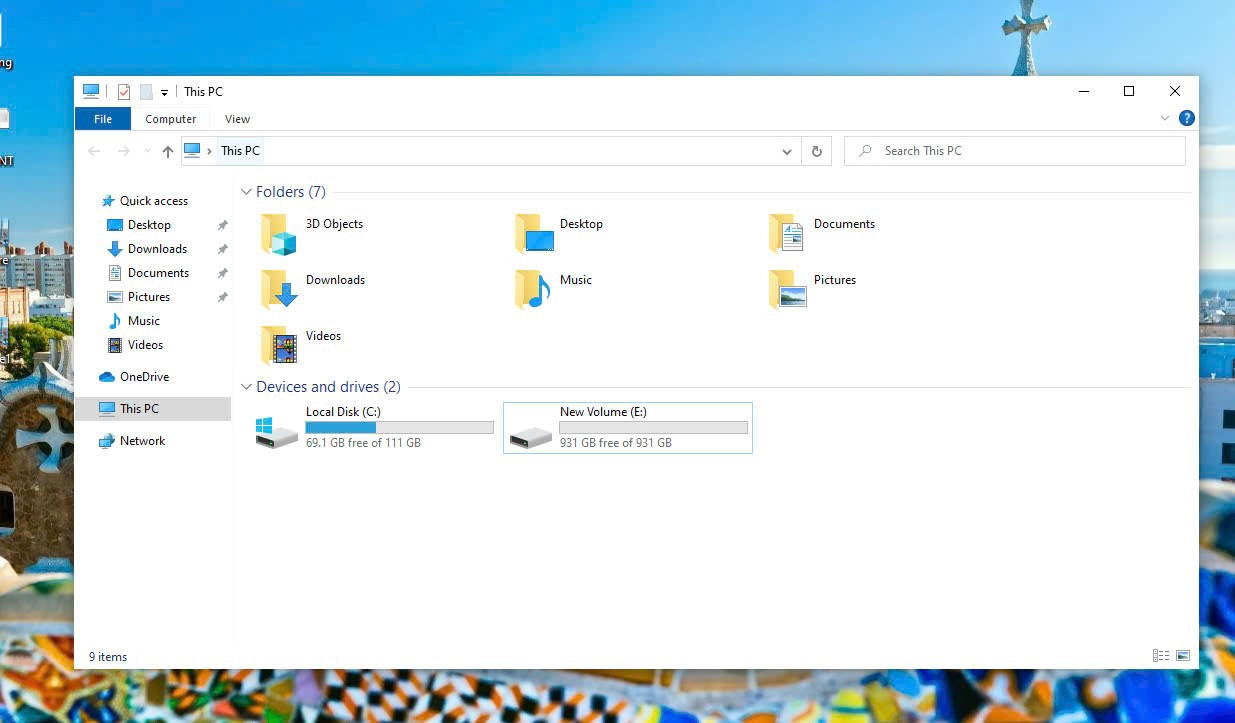Select the Local Disk (C:) drive icon
The height and width of the screenshot is (723, 1235).
(x=277, y=432)
